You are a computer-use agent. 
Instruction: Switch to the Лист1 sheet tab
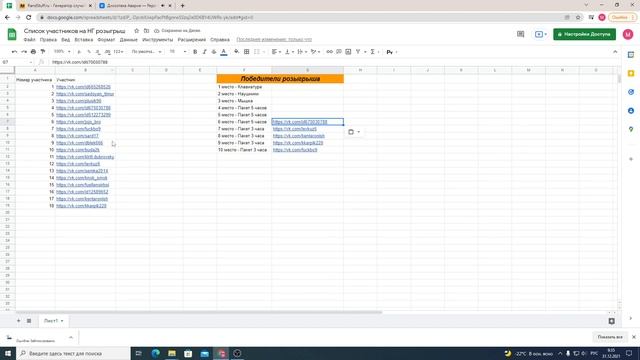[x=53, y=321]
